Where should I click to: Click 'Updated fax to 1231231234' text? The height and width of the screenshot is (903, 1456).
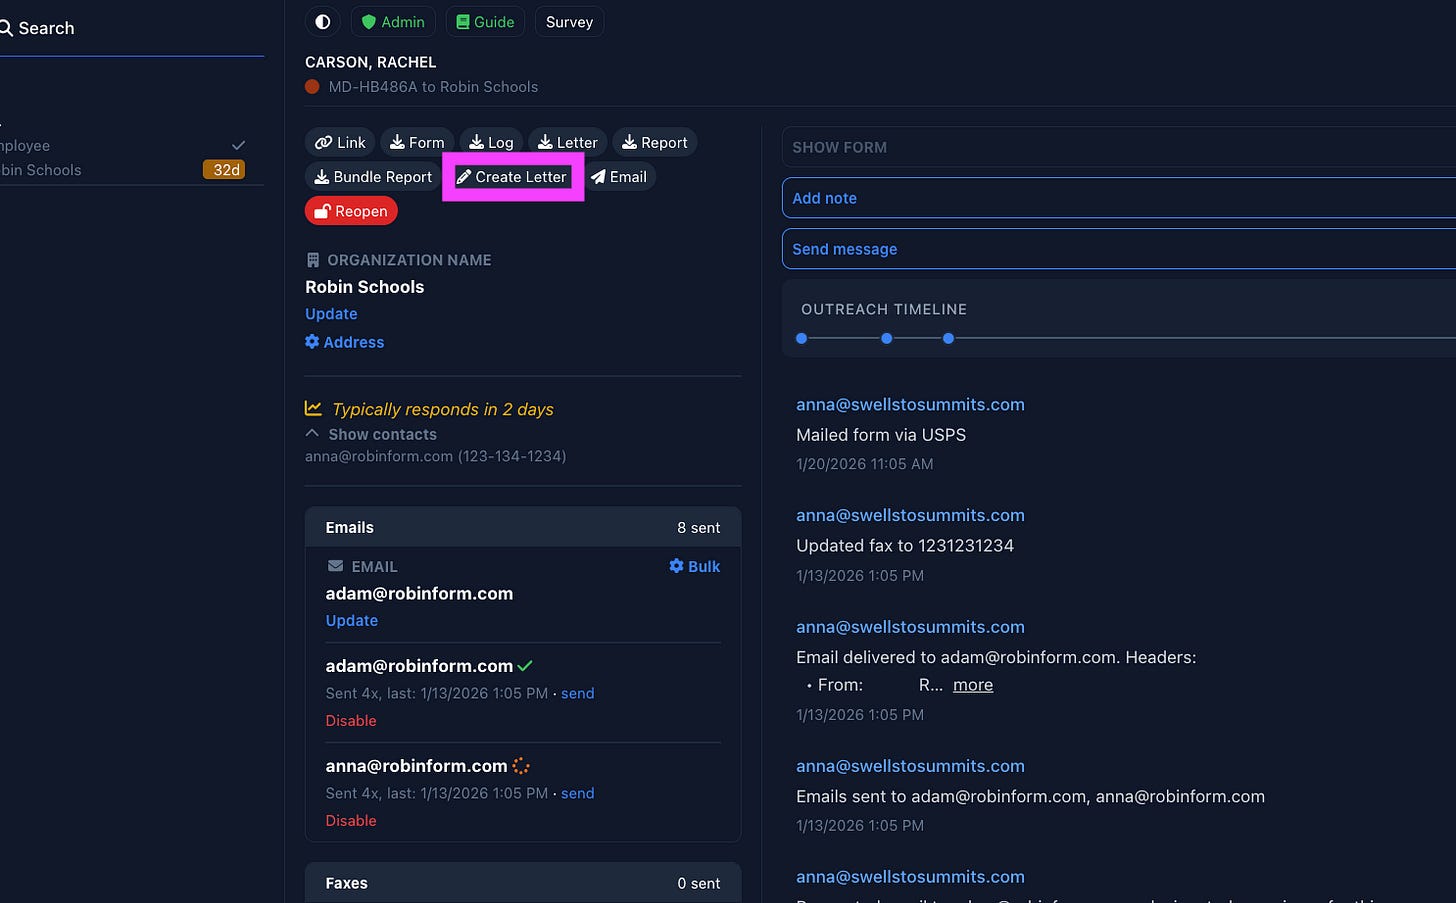[x=905, y=546]
